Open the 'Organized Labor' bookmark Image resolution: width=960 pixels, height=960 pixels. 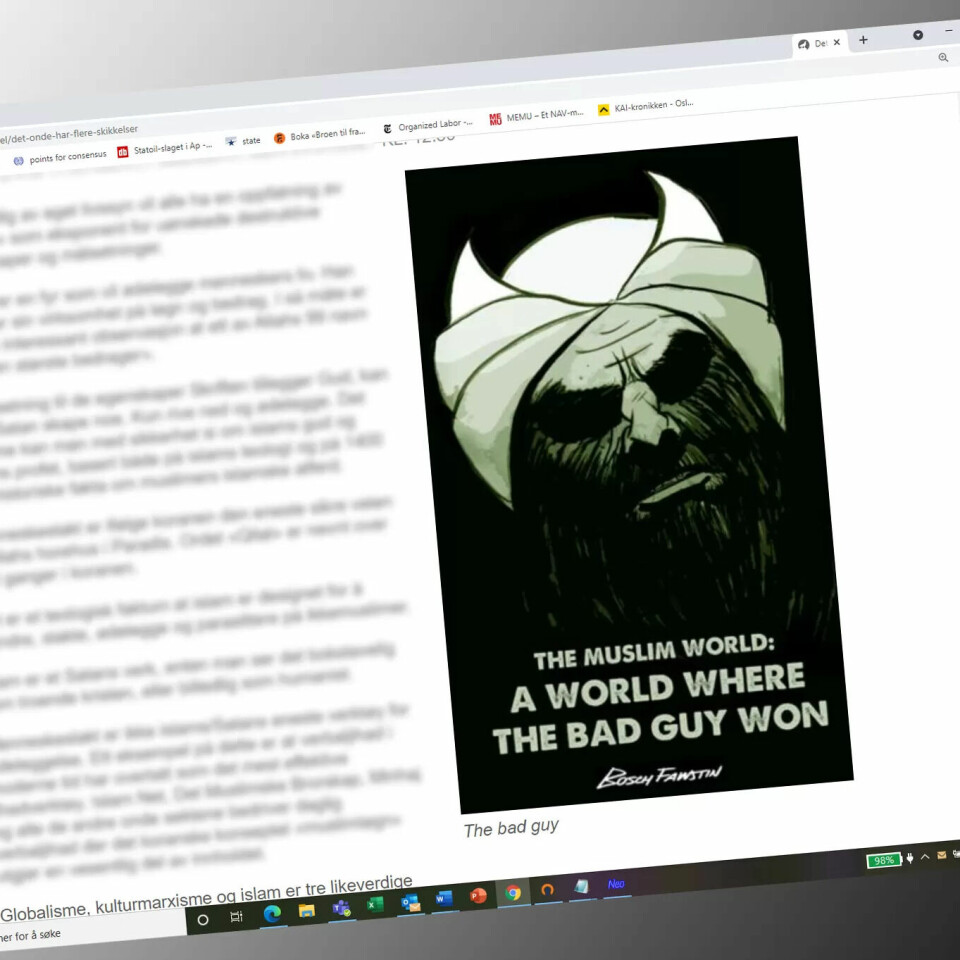[x=428, y=125]
